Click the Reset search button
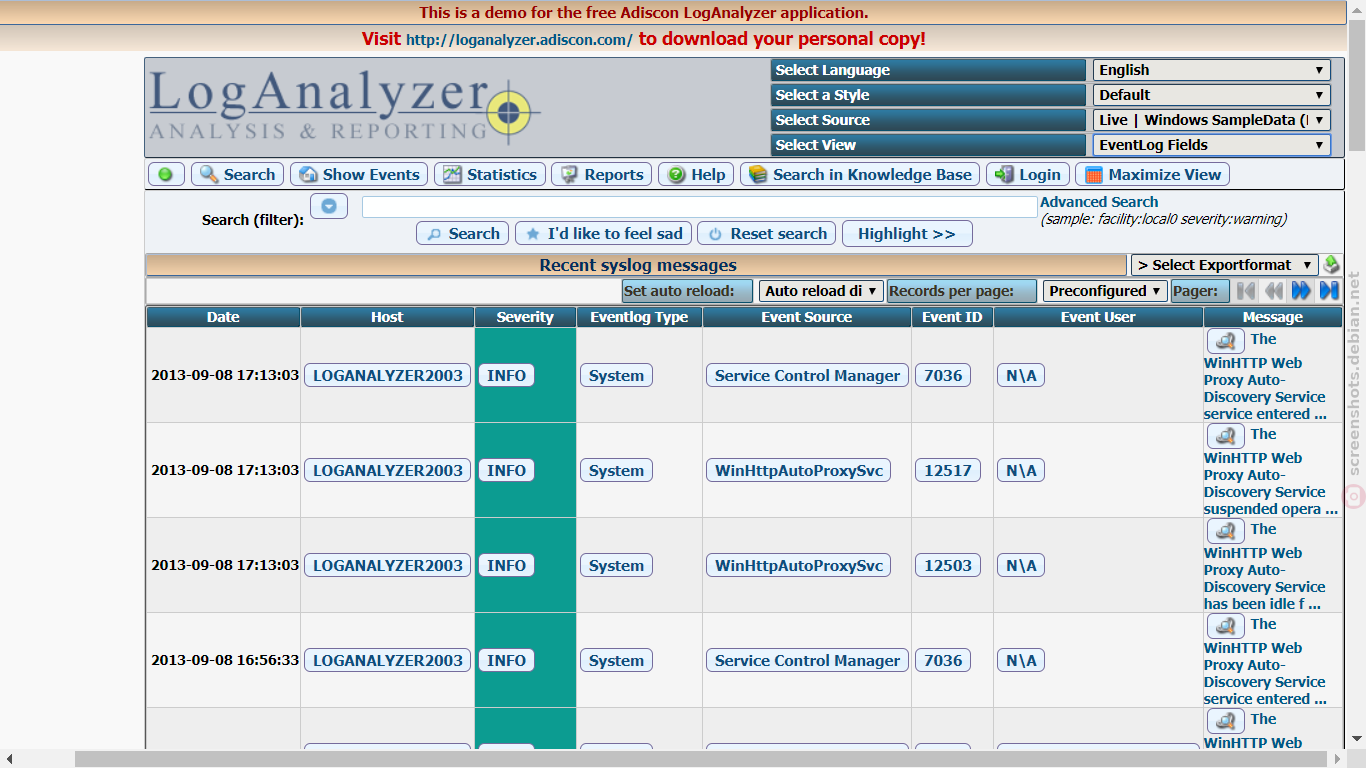The height and width of the screenshot is (768, 1366). [x=767, y=233]
